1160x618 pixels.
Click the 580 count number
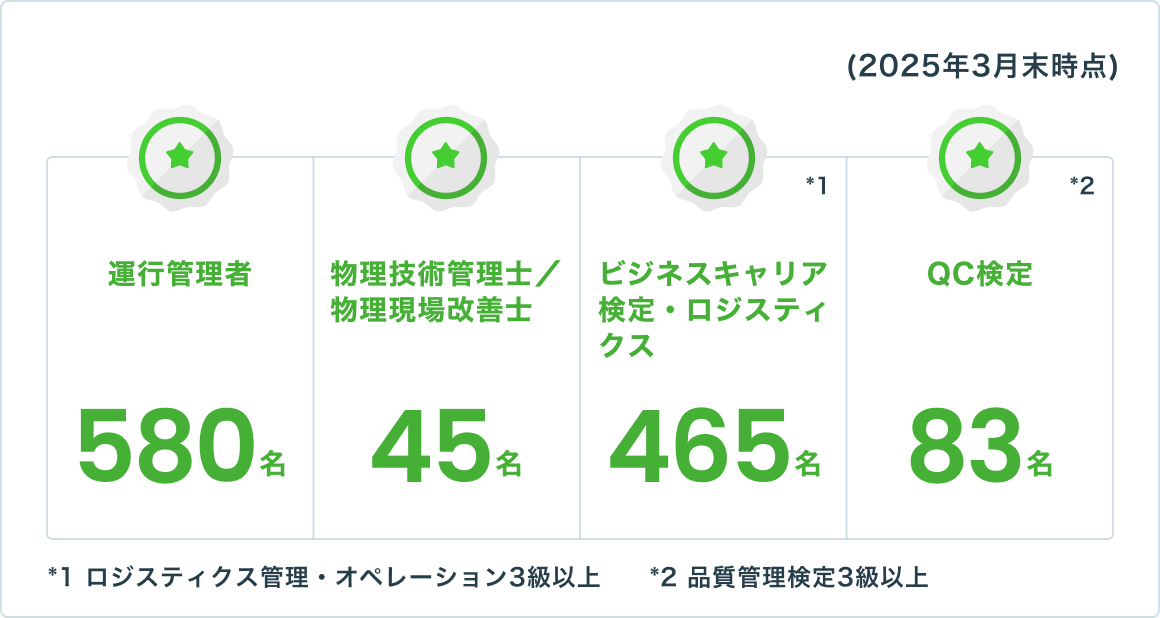(x=165, y=443)
